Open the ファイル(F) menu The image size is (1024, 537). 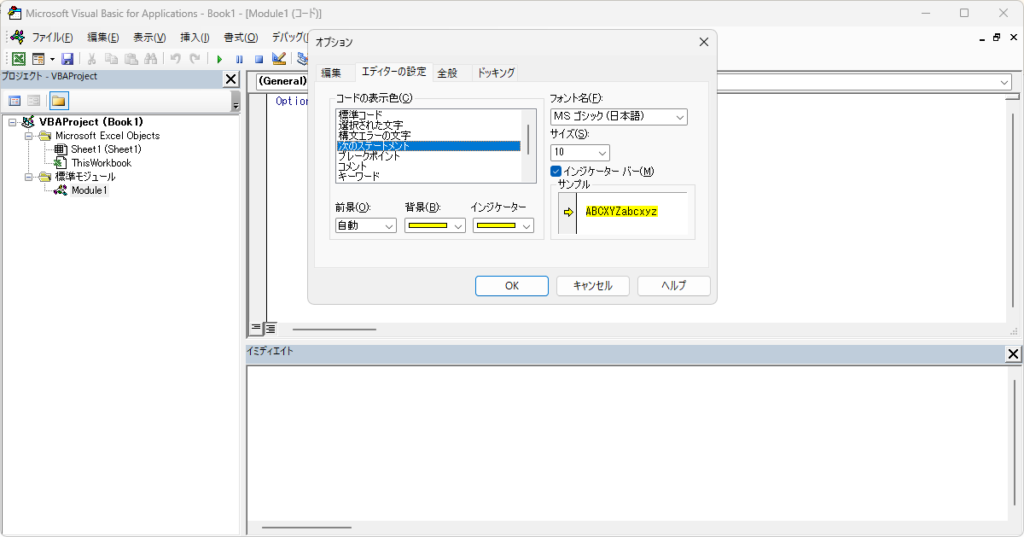click(52, 37)
